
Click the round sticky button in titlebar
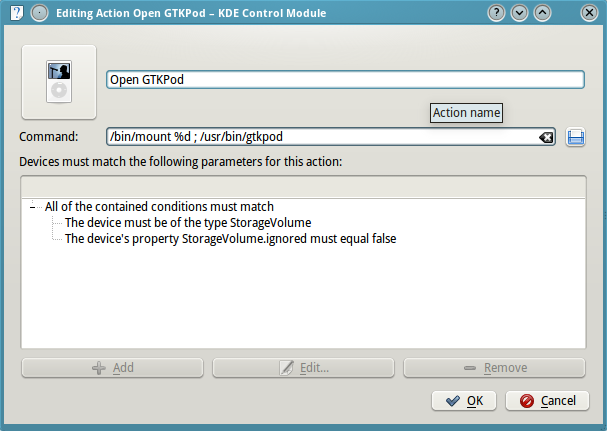point(39,13)
